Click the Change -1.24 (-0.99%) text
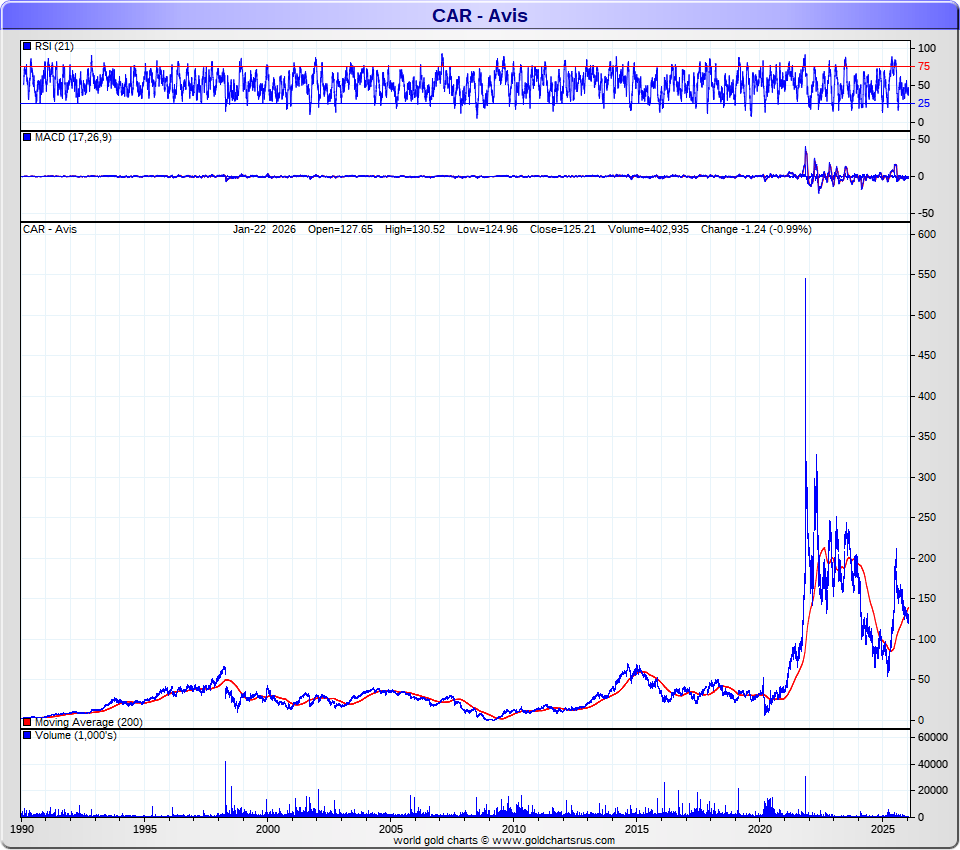This screenshot has width=960, height=850. coord(756,229)
